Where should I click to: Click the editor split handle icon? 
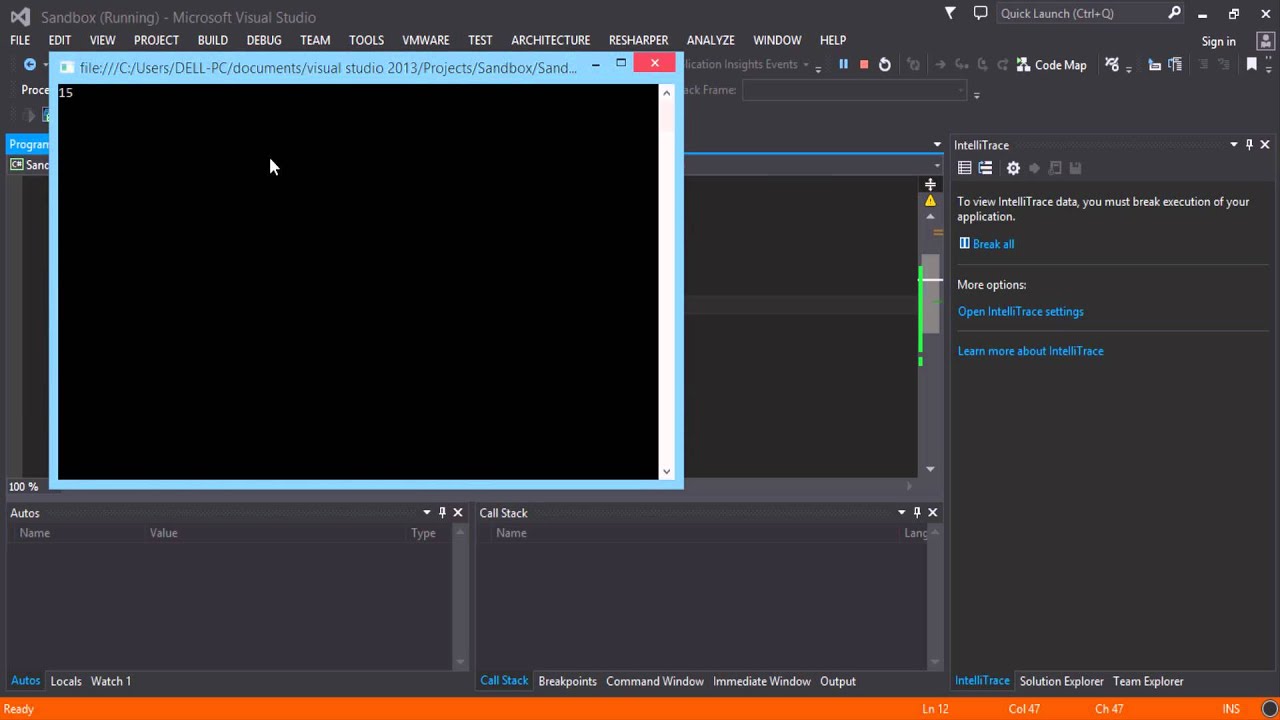click(x=930, y=184)
